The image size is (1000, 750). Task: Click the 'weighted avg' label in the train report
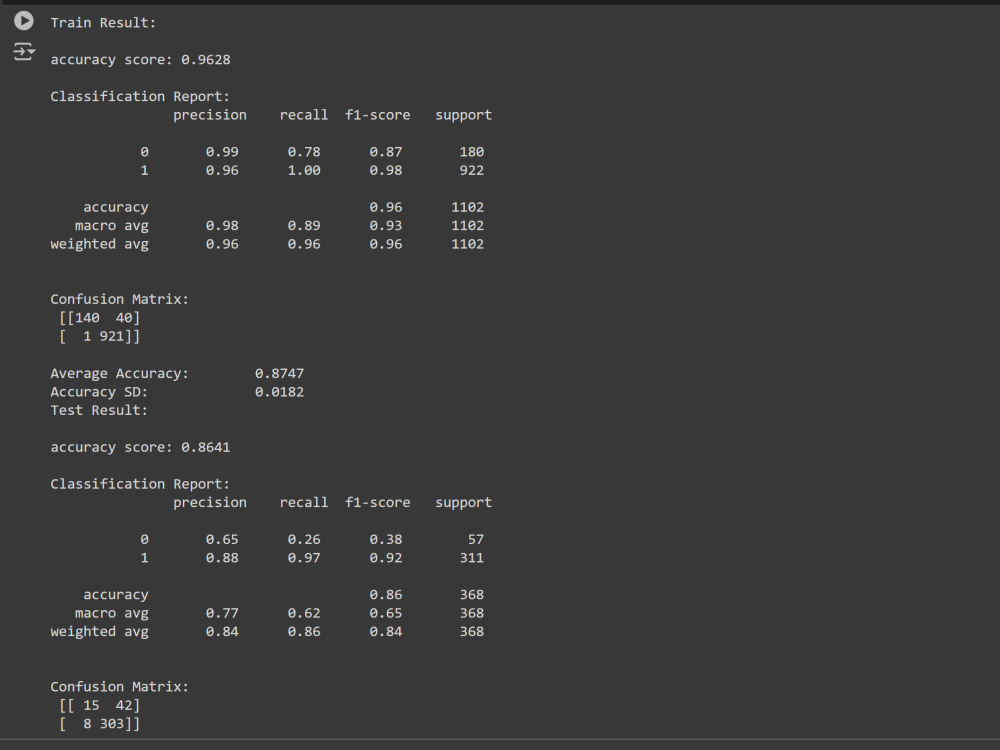[99, 245]
